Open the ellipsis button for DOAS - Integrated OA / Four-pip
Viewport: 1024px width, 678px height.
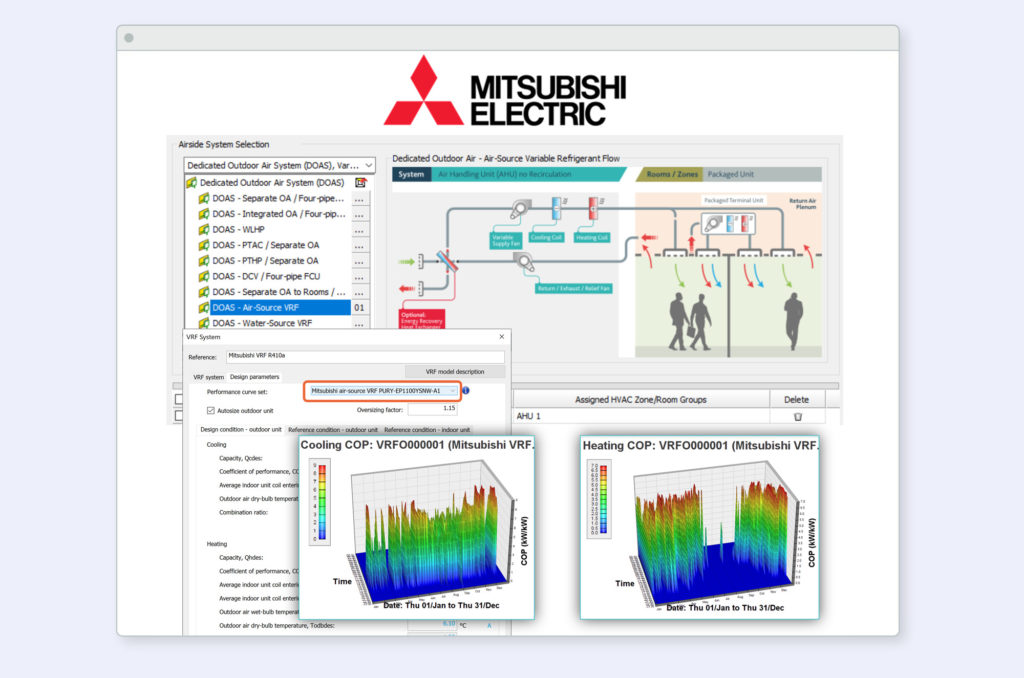tap(359, 214)
